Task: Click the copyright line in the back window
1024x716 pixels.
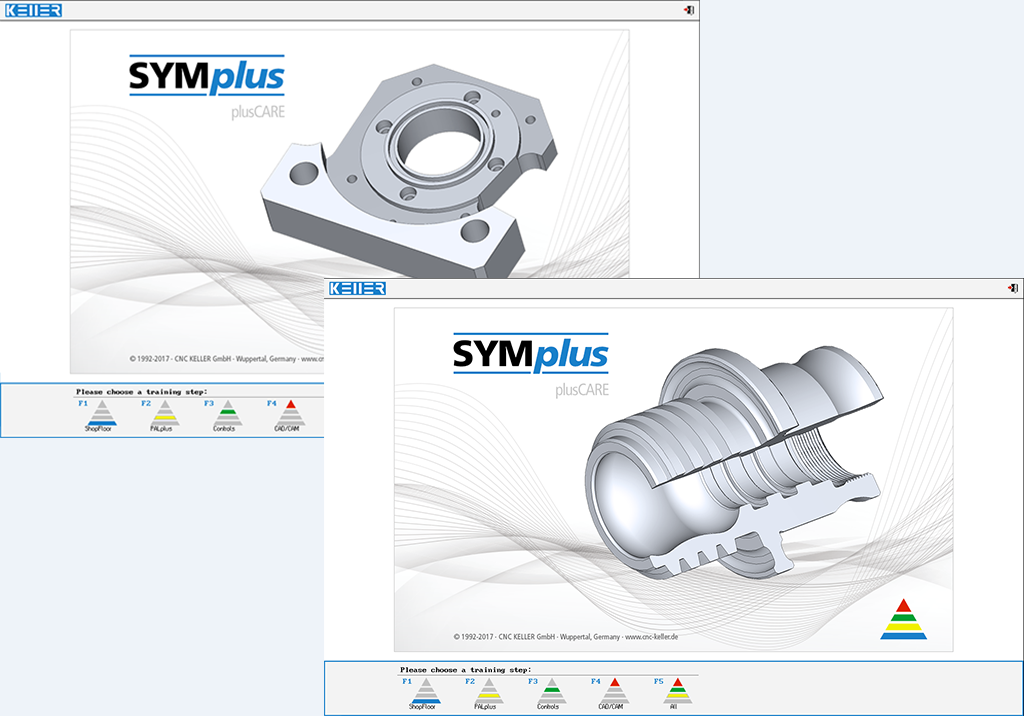Action: [x=226, y=359]
